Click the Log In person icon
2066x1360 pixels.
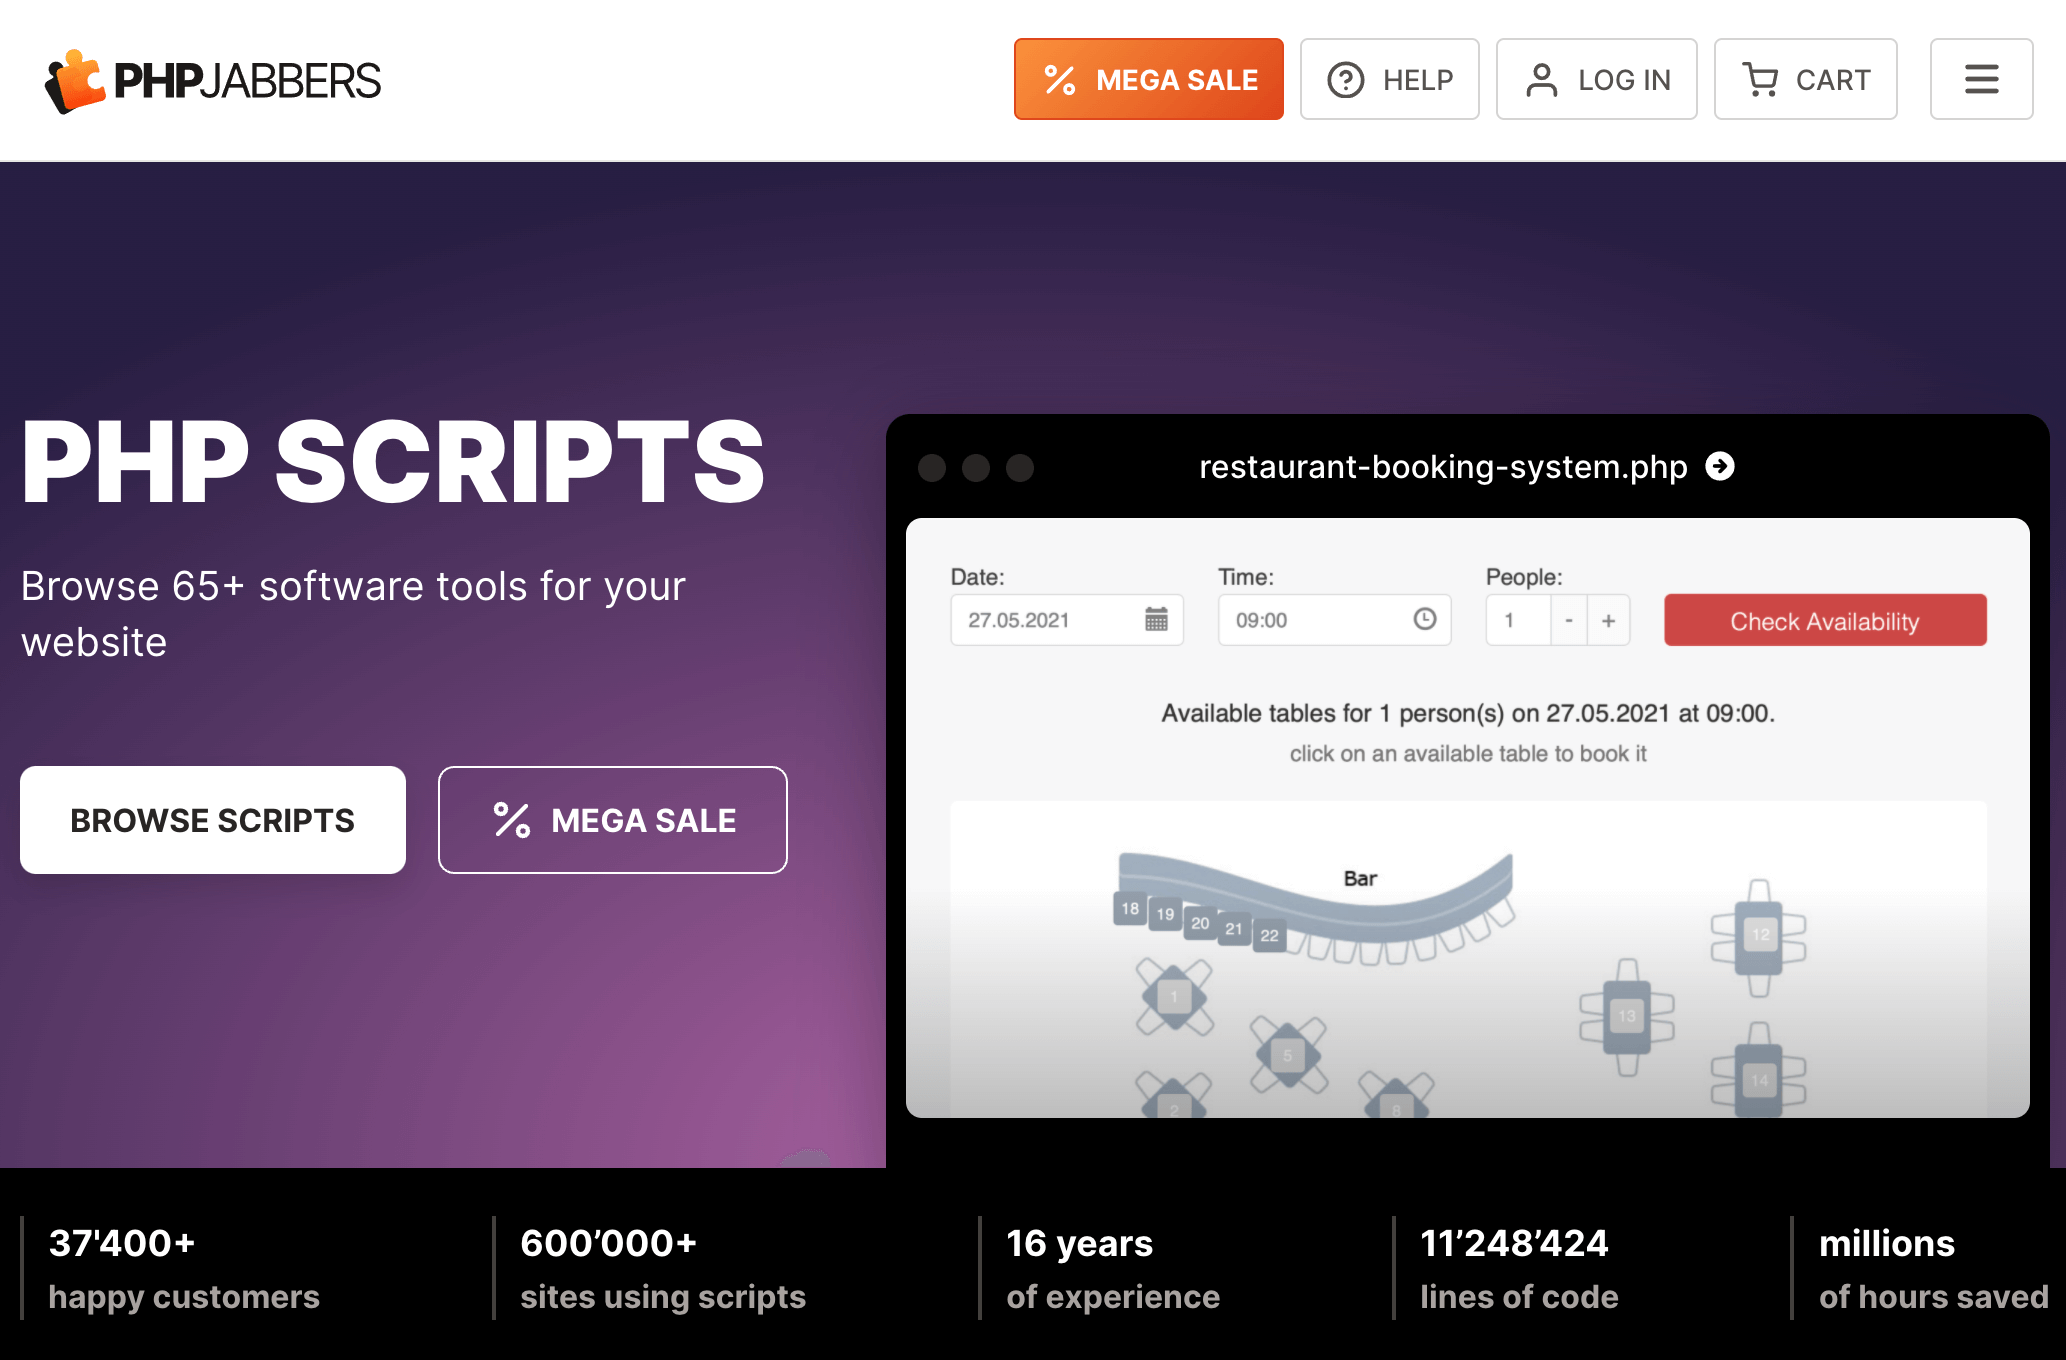pos(1541,77)
